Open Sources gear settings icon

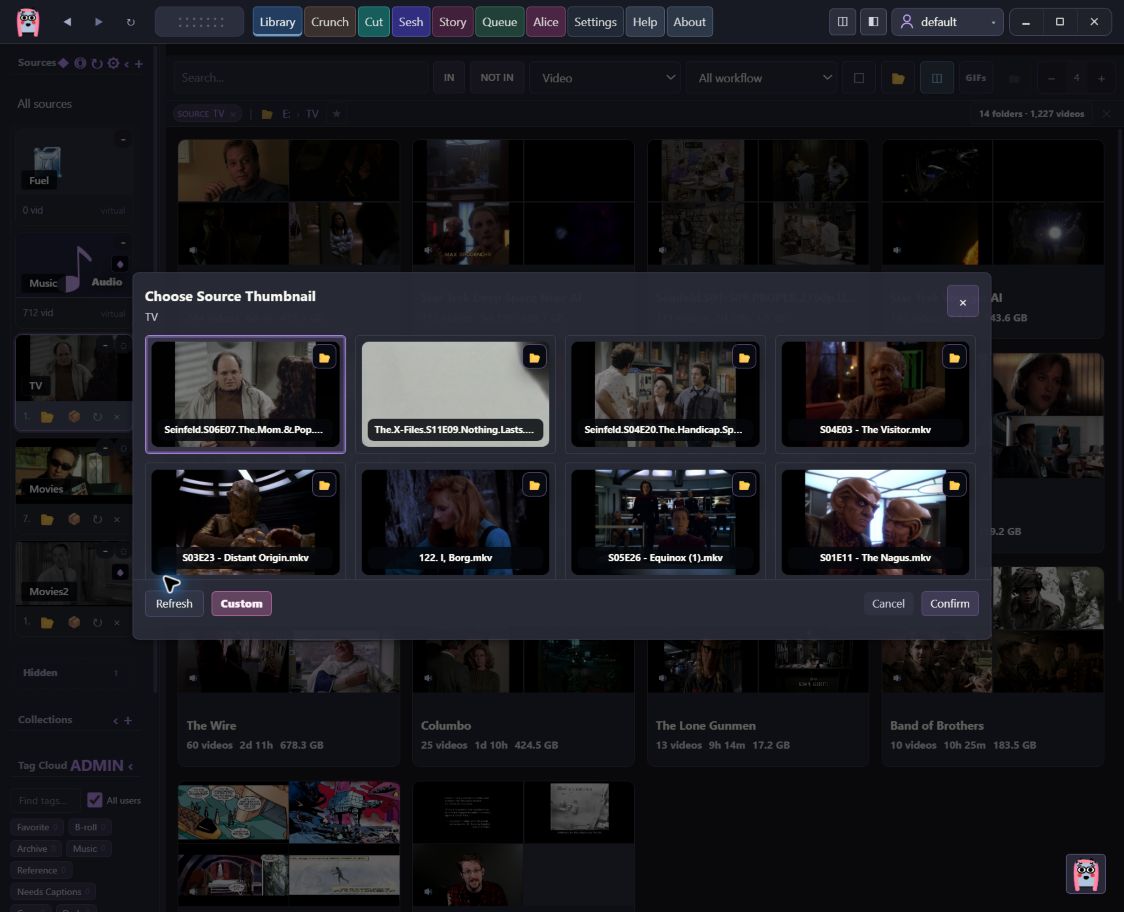113,63
